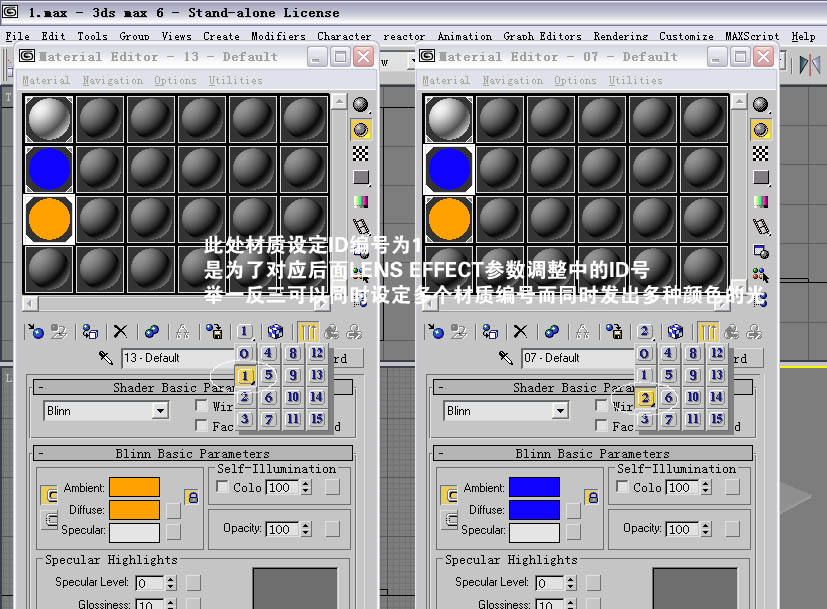
Task: Open Blinn shader dropdown in right editor
Action: [560, 411]
